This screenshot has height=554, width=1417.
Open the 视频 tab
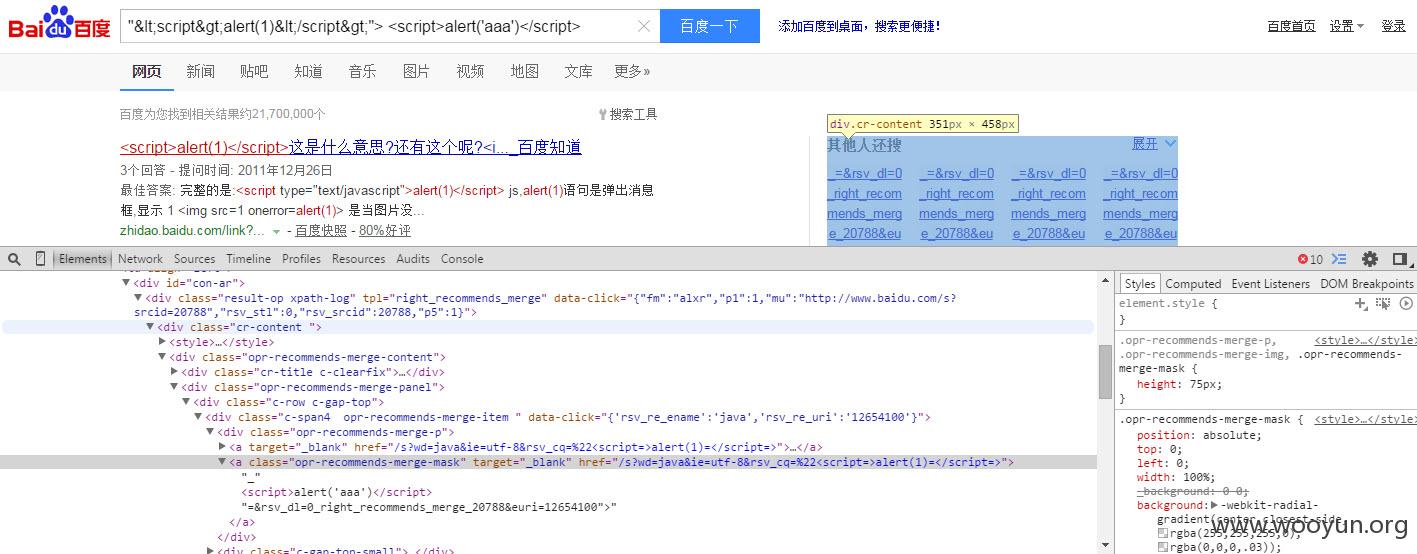tap(470, 71)
